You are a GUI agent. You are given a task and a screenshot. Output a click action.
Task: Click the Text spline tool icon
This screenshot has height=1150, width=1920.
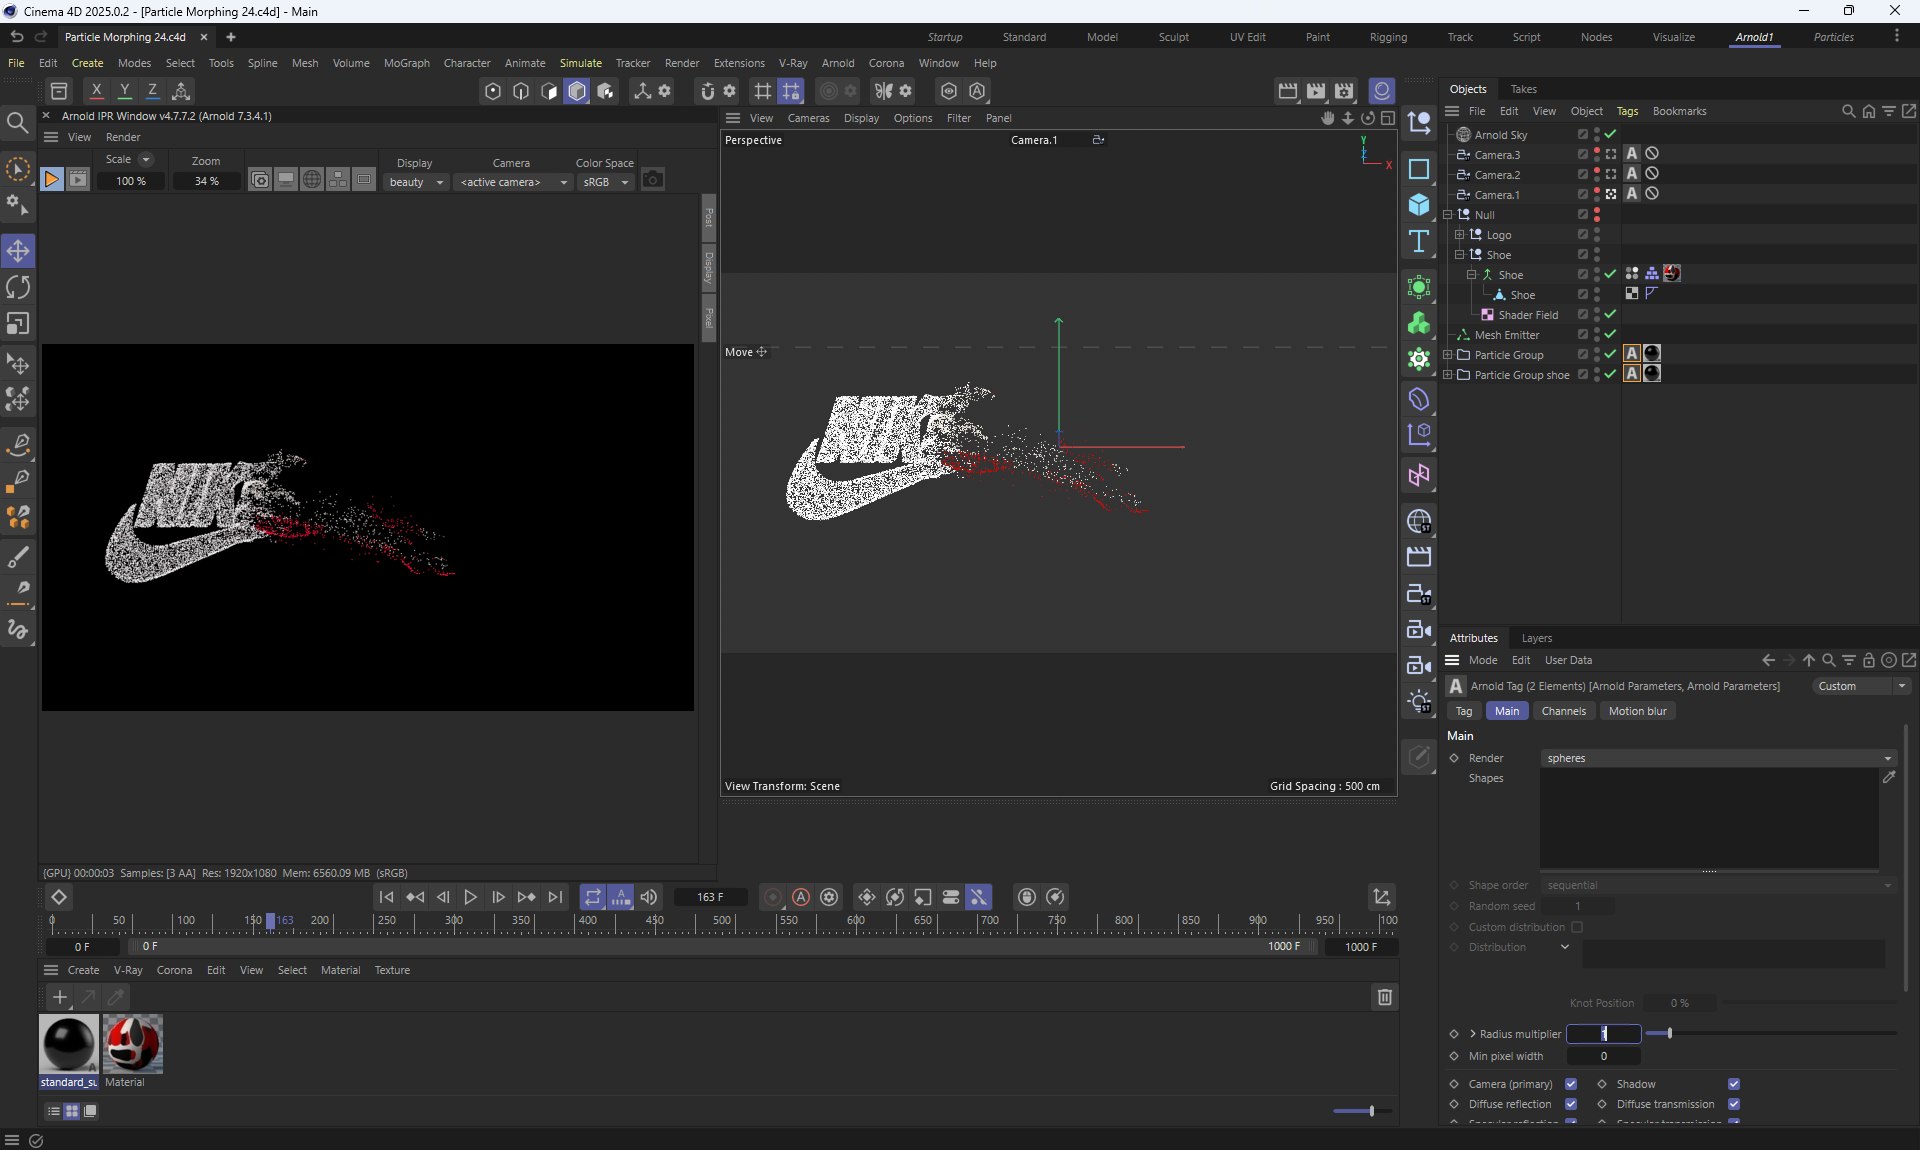point(1418,241)
